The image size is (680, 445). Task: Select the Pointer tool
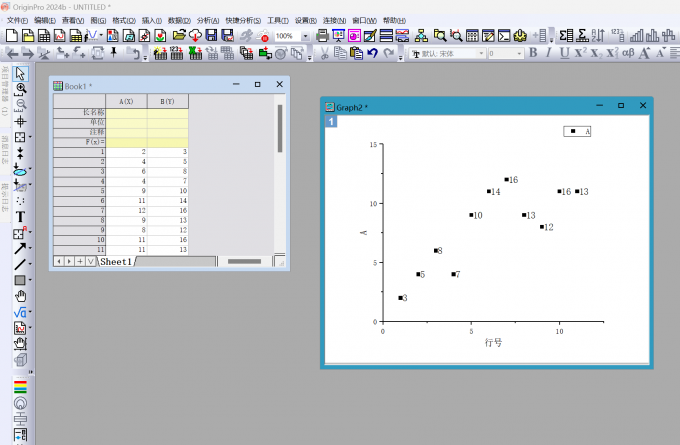[x=20, y=73]
